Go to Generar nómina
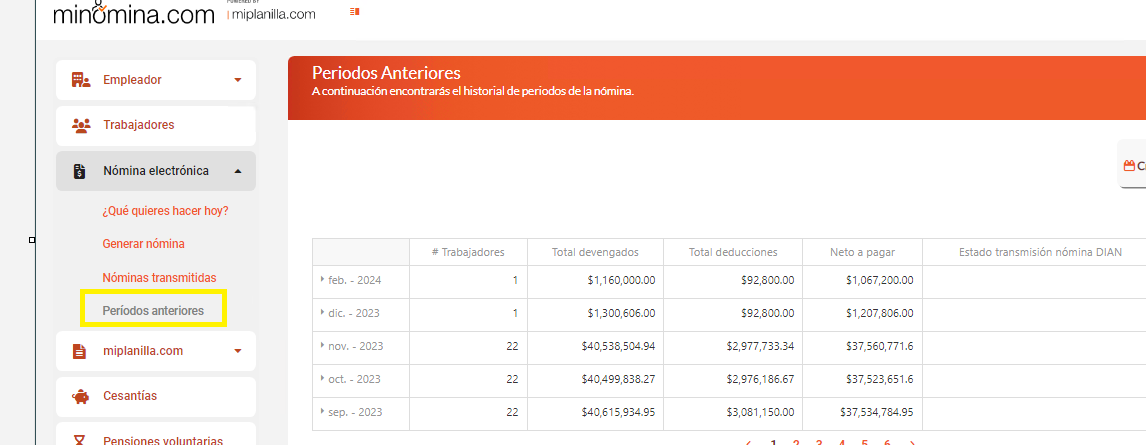The height and width of the screenshot is (445, 1146). [143, 244]
